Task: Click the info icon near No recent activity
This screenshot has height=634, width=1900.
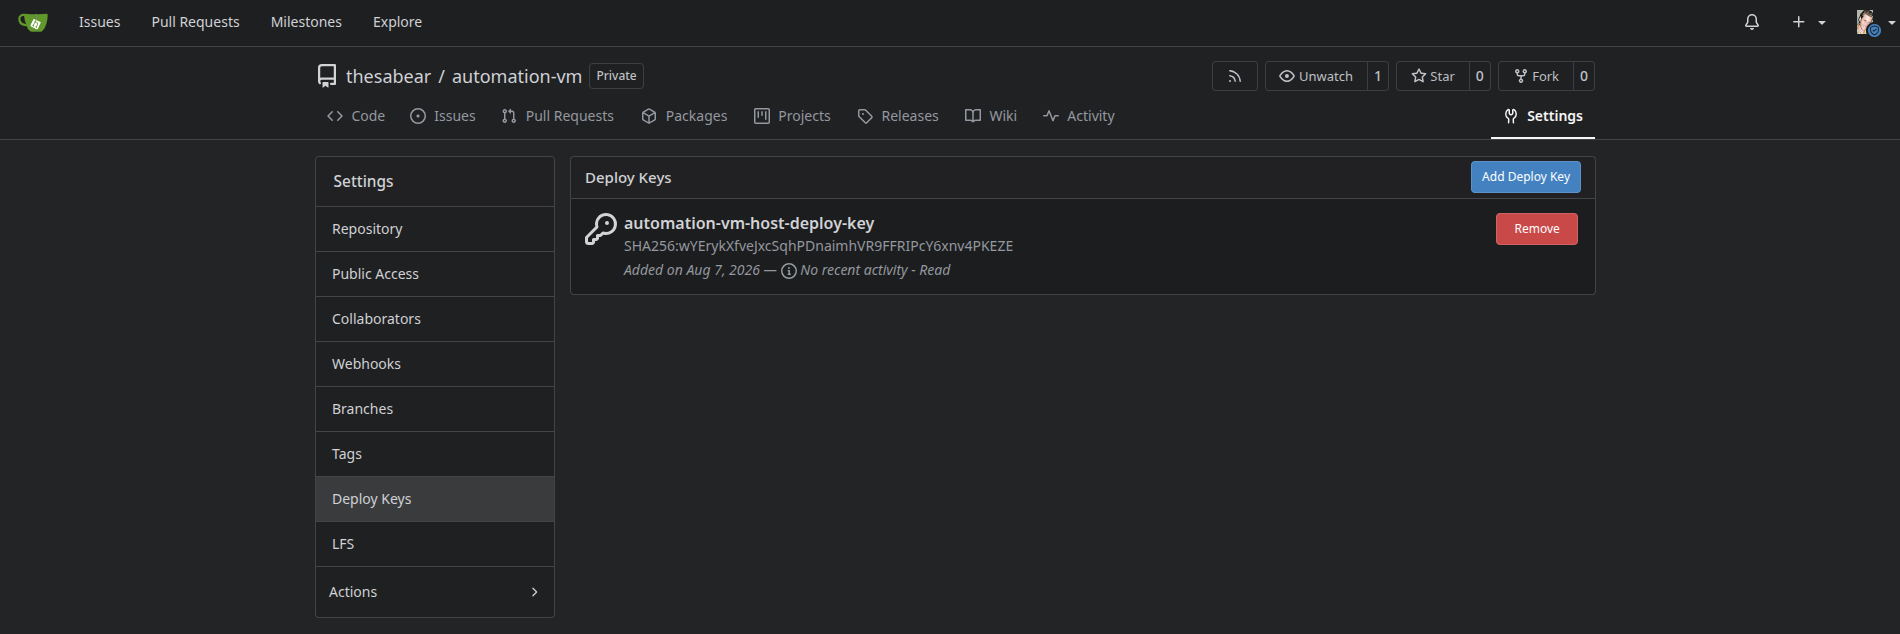Action: click(x=789, y=271)
